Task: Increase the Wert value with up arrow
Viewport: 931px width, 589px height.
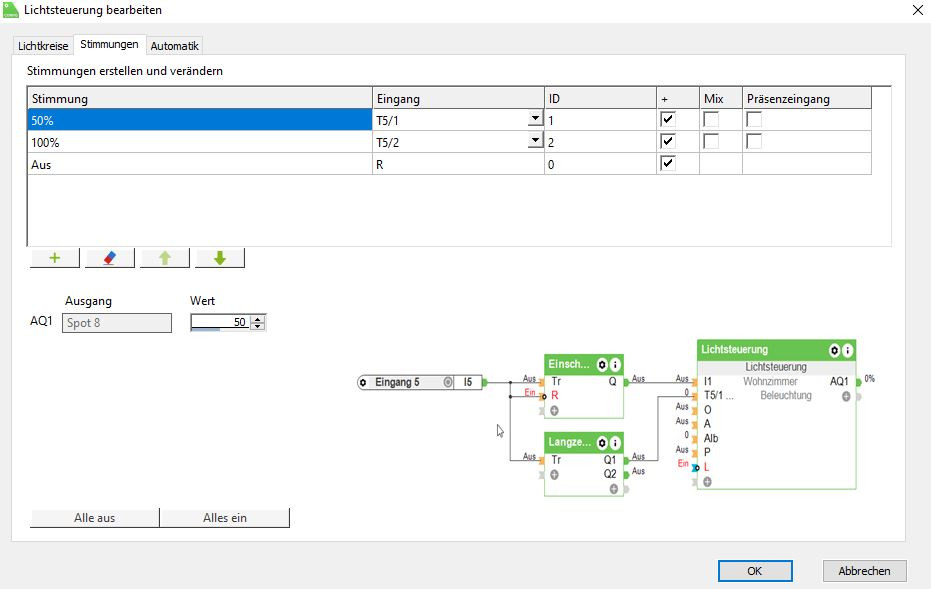Action: pyautogui.click(x=258, y=319)
